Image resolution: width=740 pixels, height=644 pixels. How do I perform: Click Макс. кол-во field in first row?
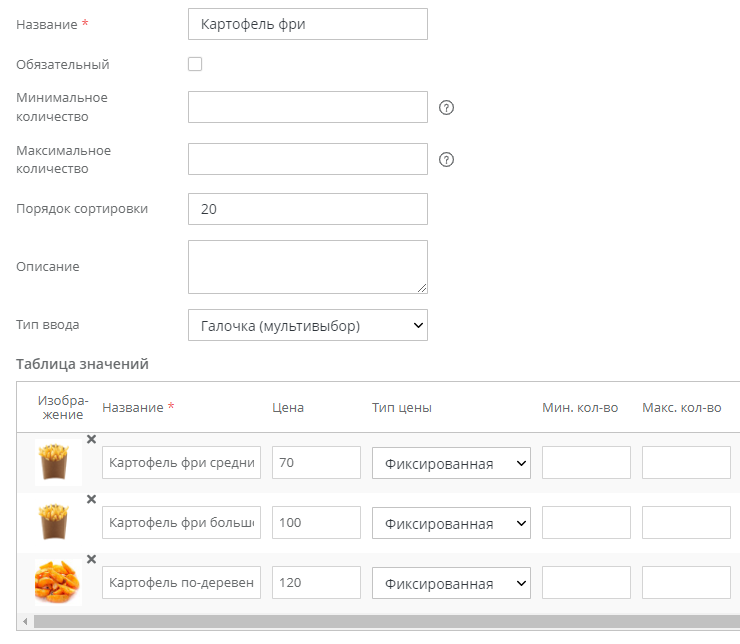[686, 463]
